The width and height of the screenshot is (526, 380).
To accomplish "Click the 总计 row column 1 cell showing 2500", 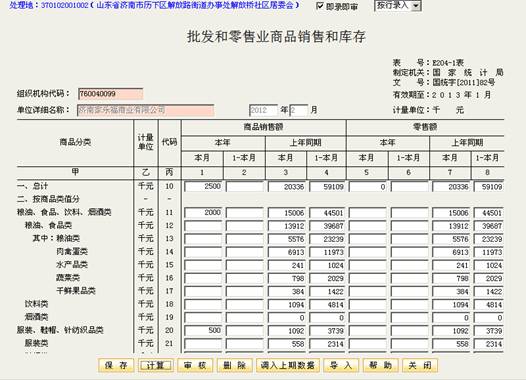I will click(x=203, y=186).
